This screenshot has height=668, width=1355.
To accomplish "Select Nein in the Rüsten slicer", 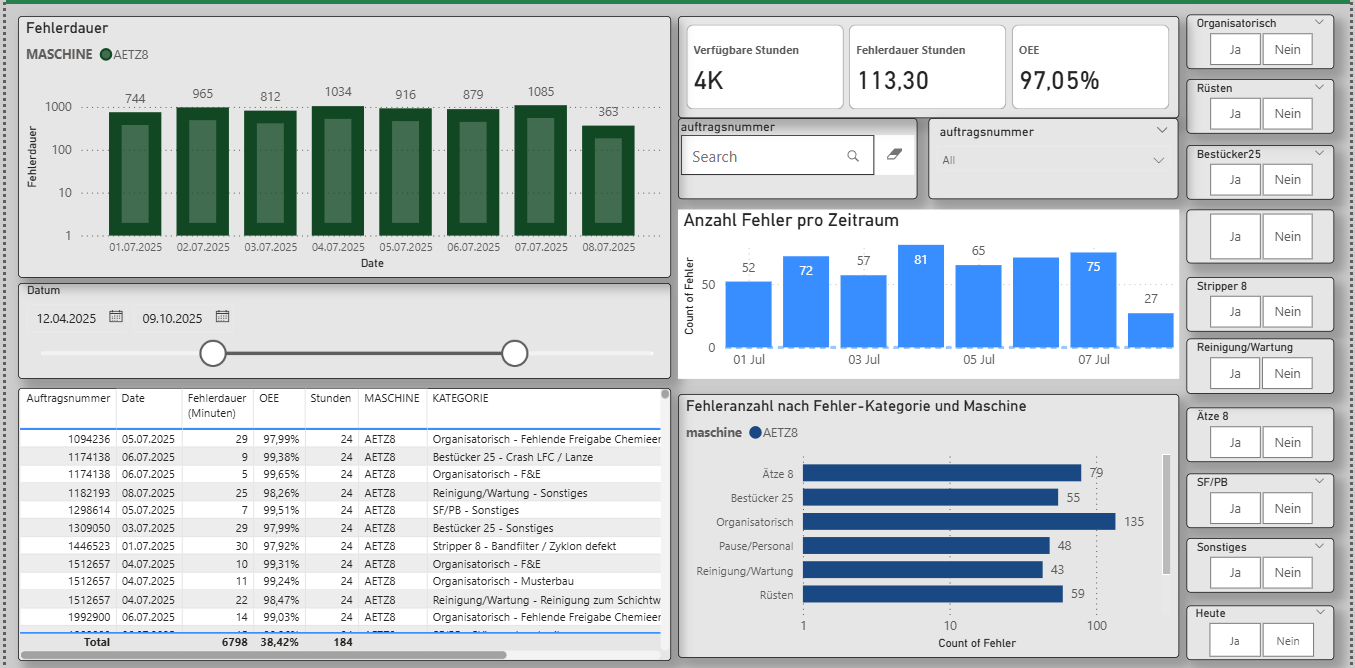I will (x=1287, y=114).
